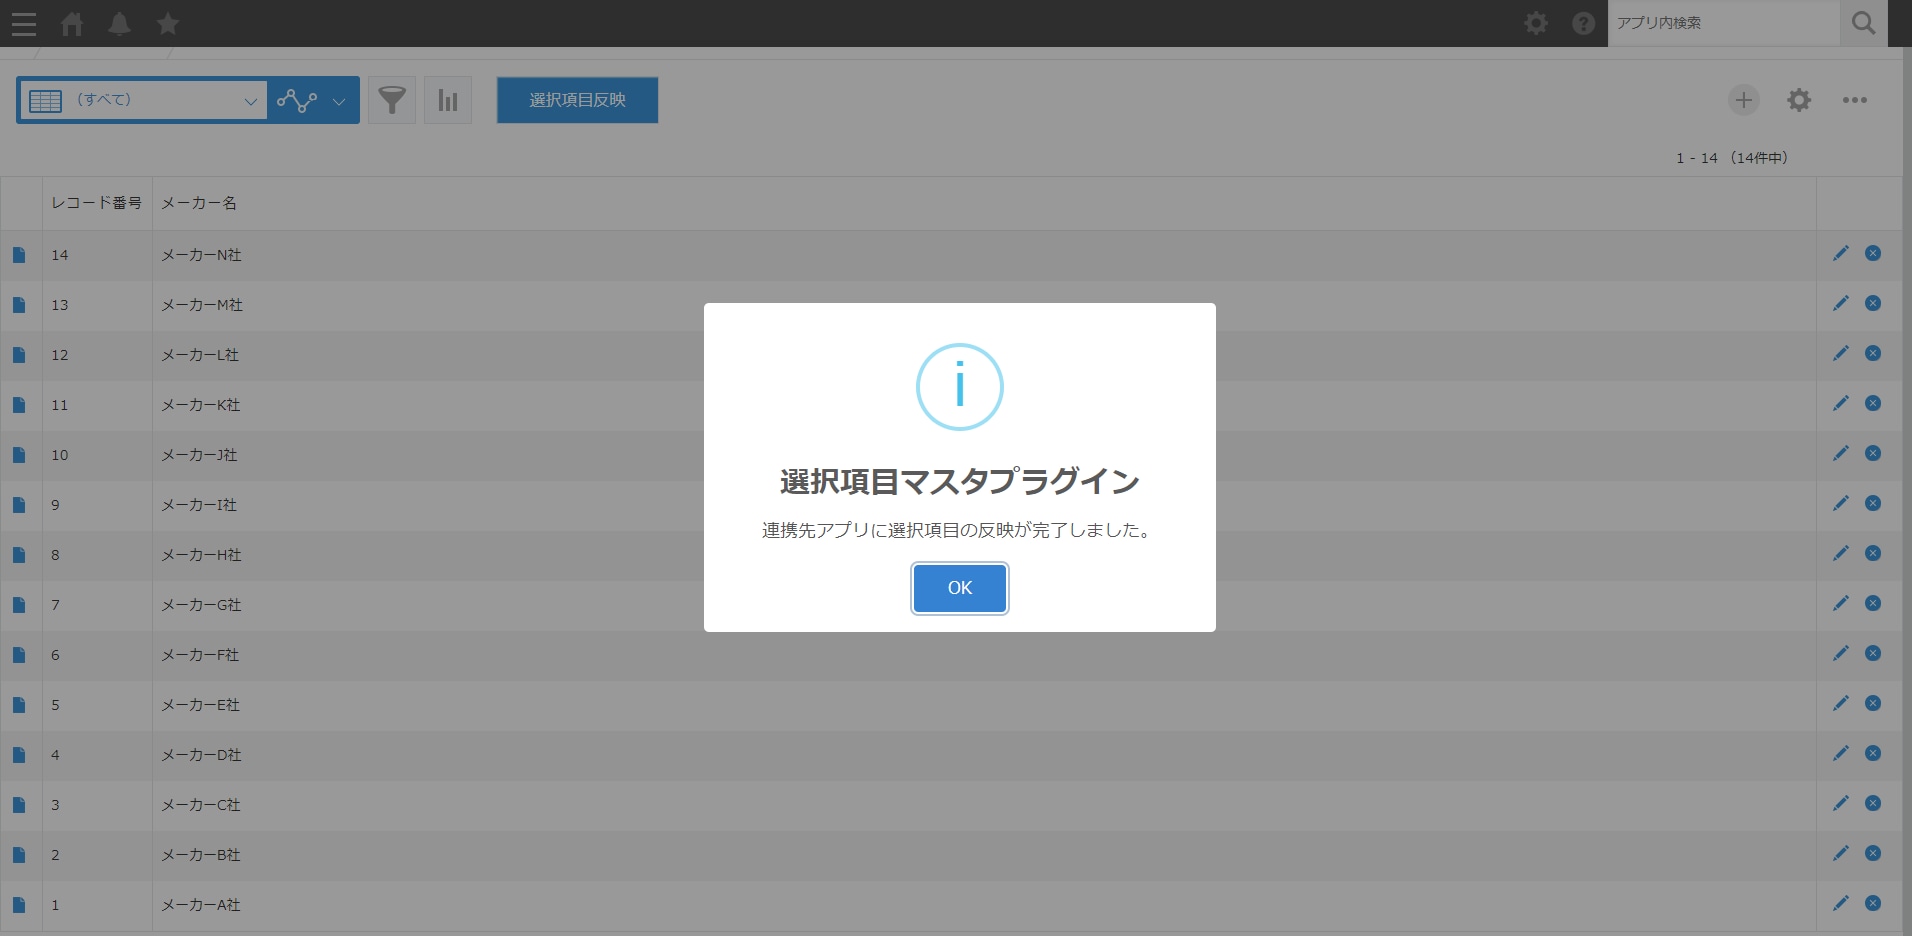Open record detail for メーカーM社
The width and height of the screenshot is (1912, 936).
coord(19,304)
